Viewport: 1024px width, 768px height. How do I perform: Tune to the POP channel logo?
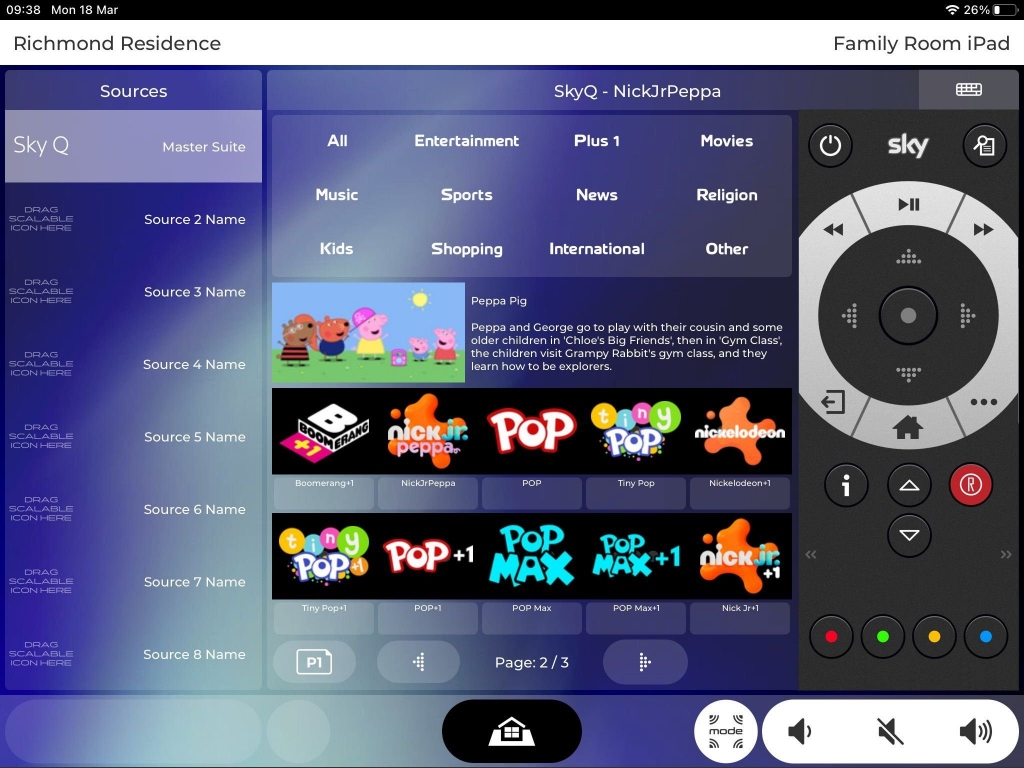[x=532, y=431]
